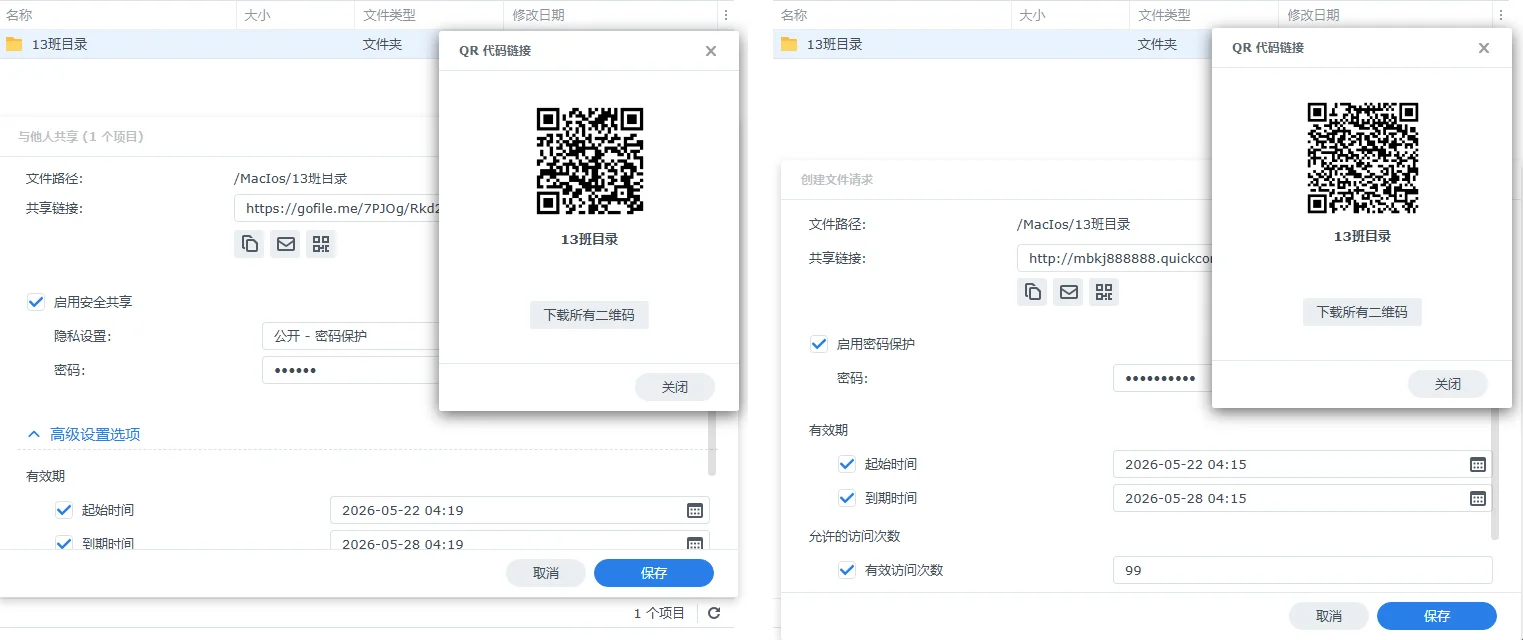Click left start time field 2026-05-22 04:19
The width and height of the screenshot is (1523, 640).
click(520, 510)
